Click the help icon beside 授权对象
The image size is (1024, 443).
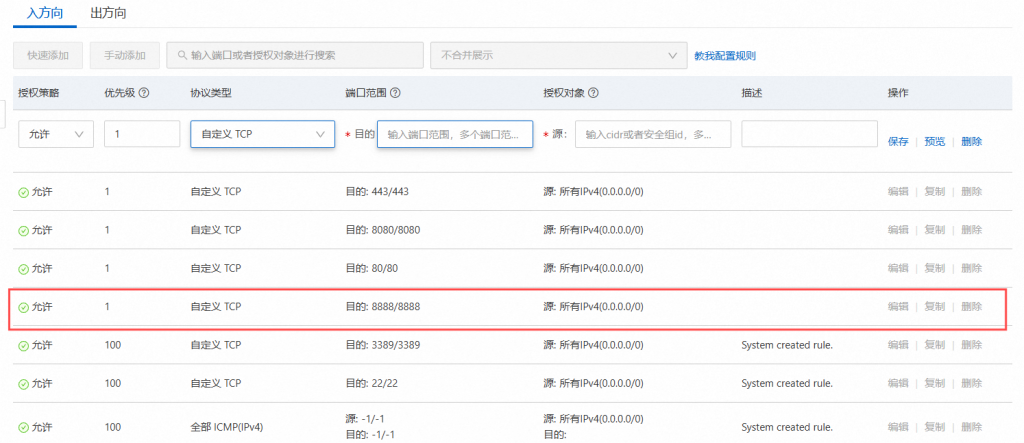click(x=593, y=93)
